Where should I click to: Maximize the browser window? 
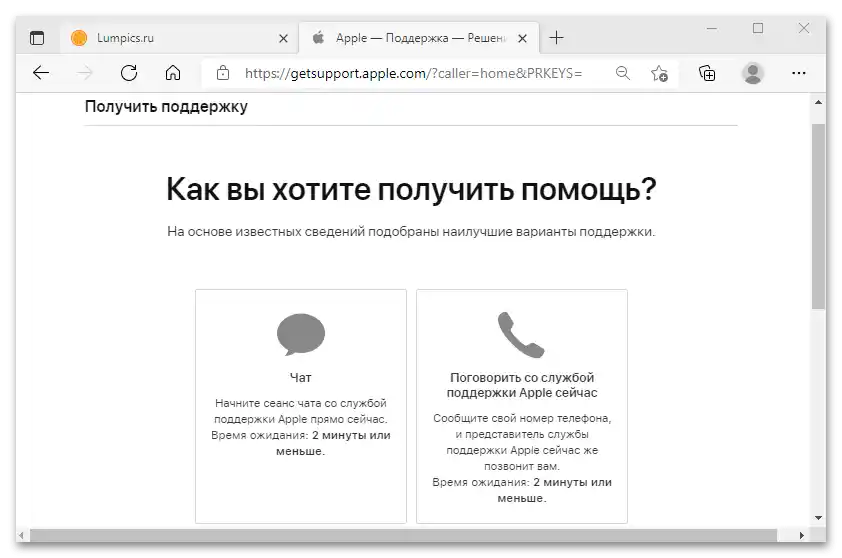758,28
